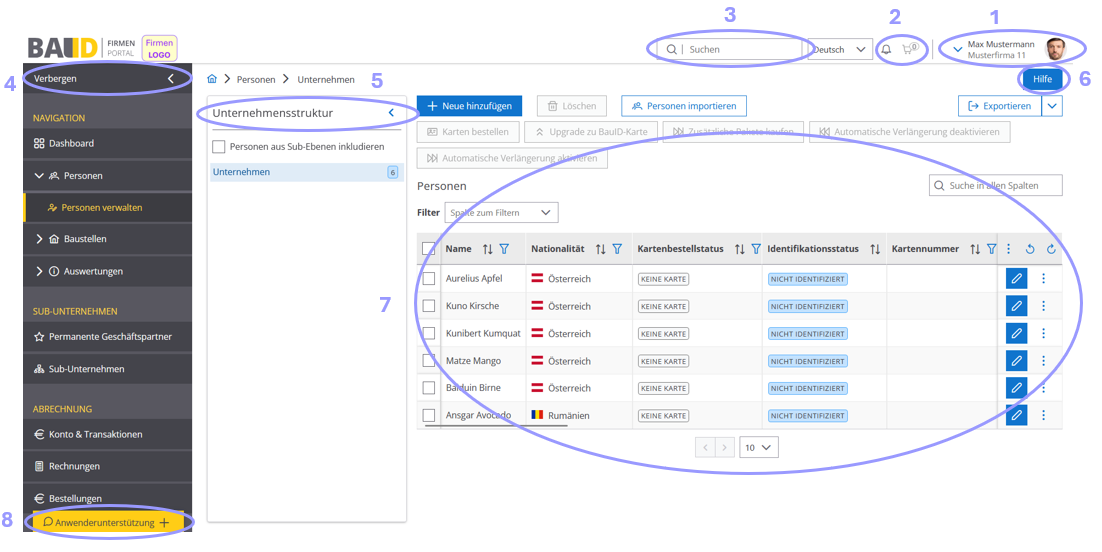
Task: Click the Name column filter icon
Action: tap(504, 249)
